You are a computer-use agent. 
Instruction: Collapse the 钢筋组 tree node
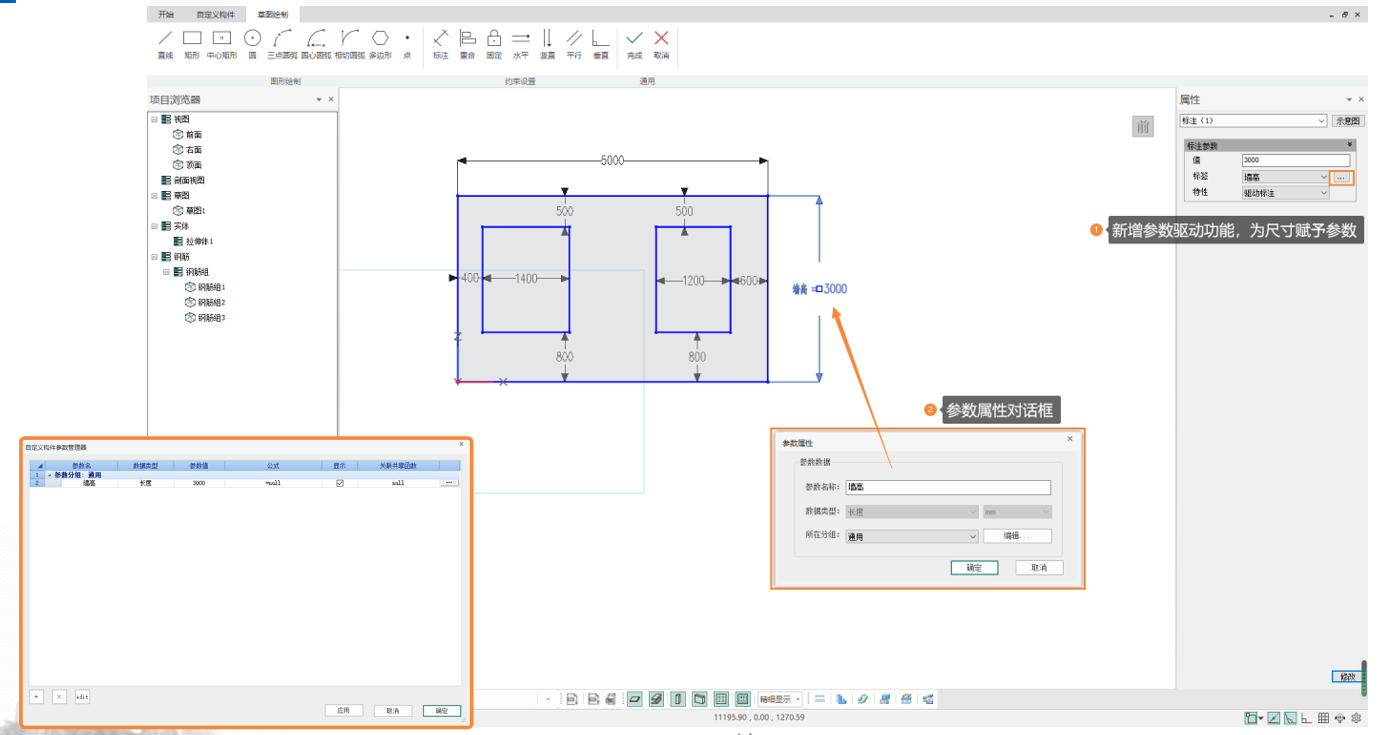point(167,272)
